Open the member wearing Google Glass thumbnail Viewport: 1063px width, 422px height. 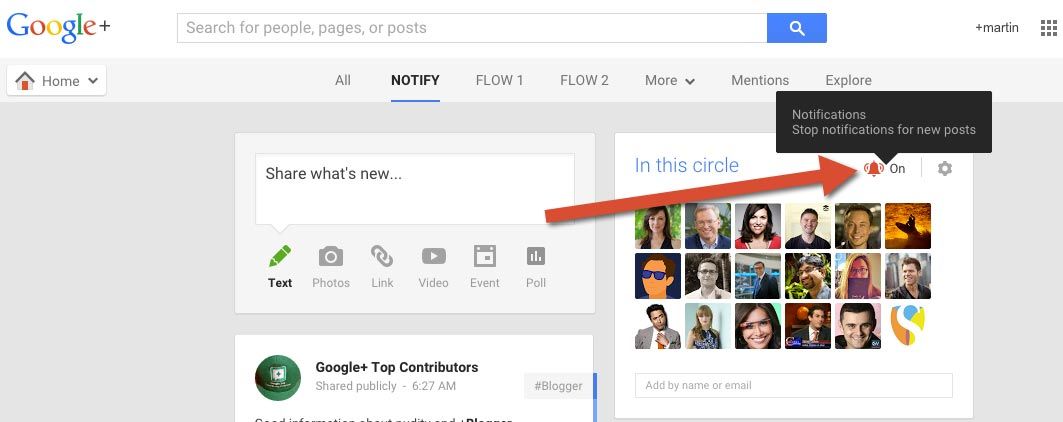click(758, 326)
